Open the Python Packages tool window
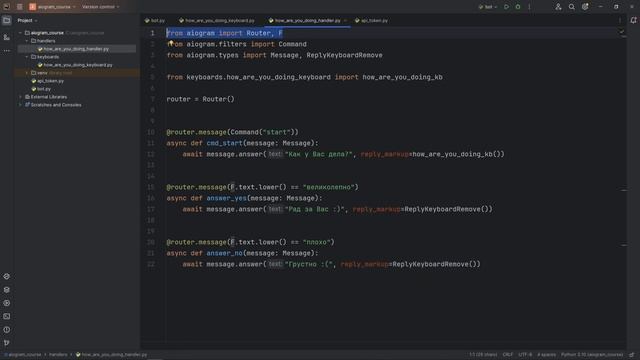This screenshot has width=640, height=360. click(7, 290)
